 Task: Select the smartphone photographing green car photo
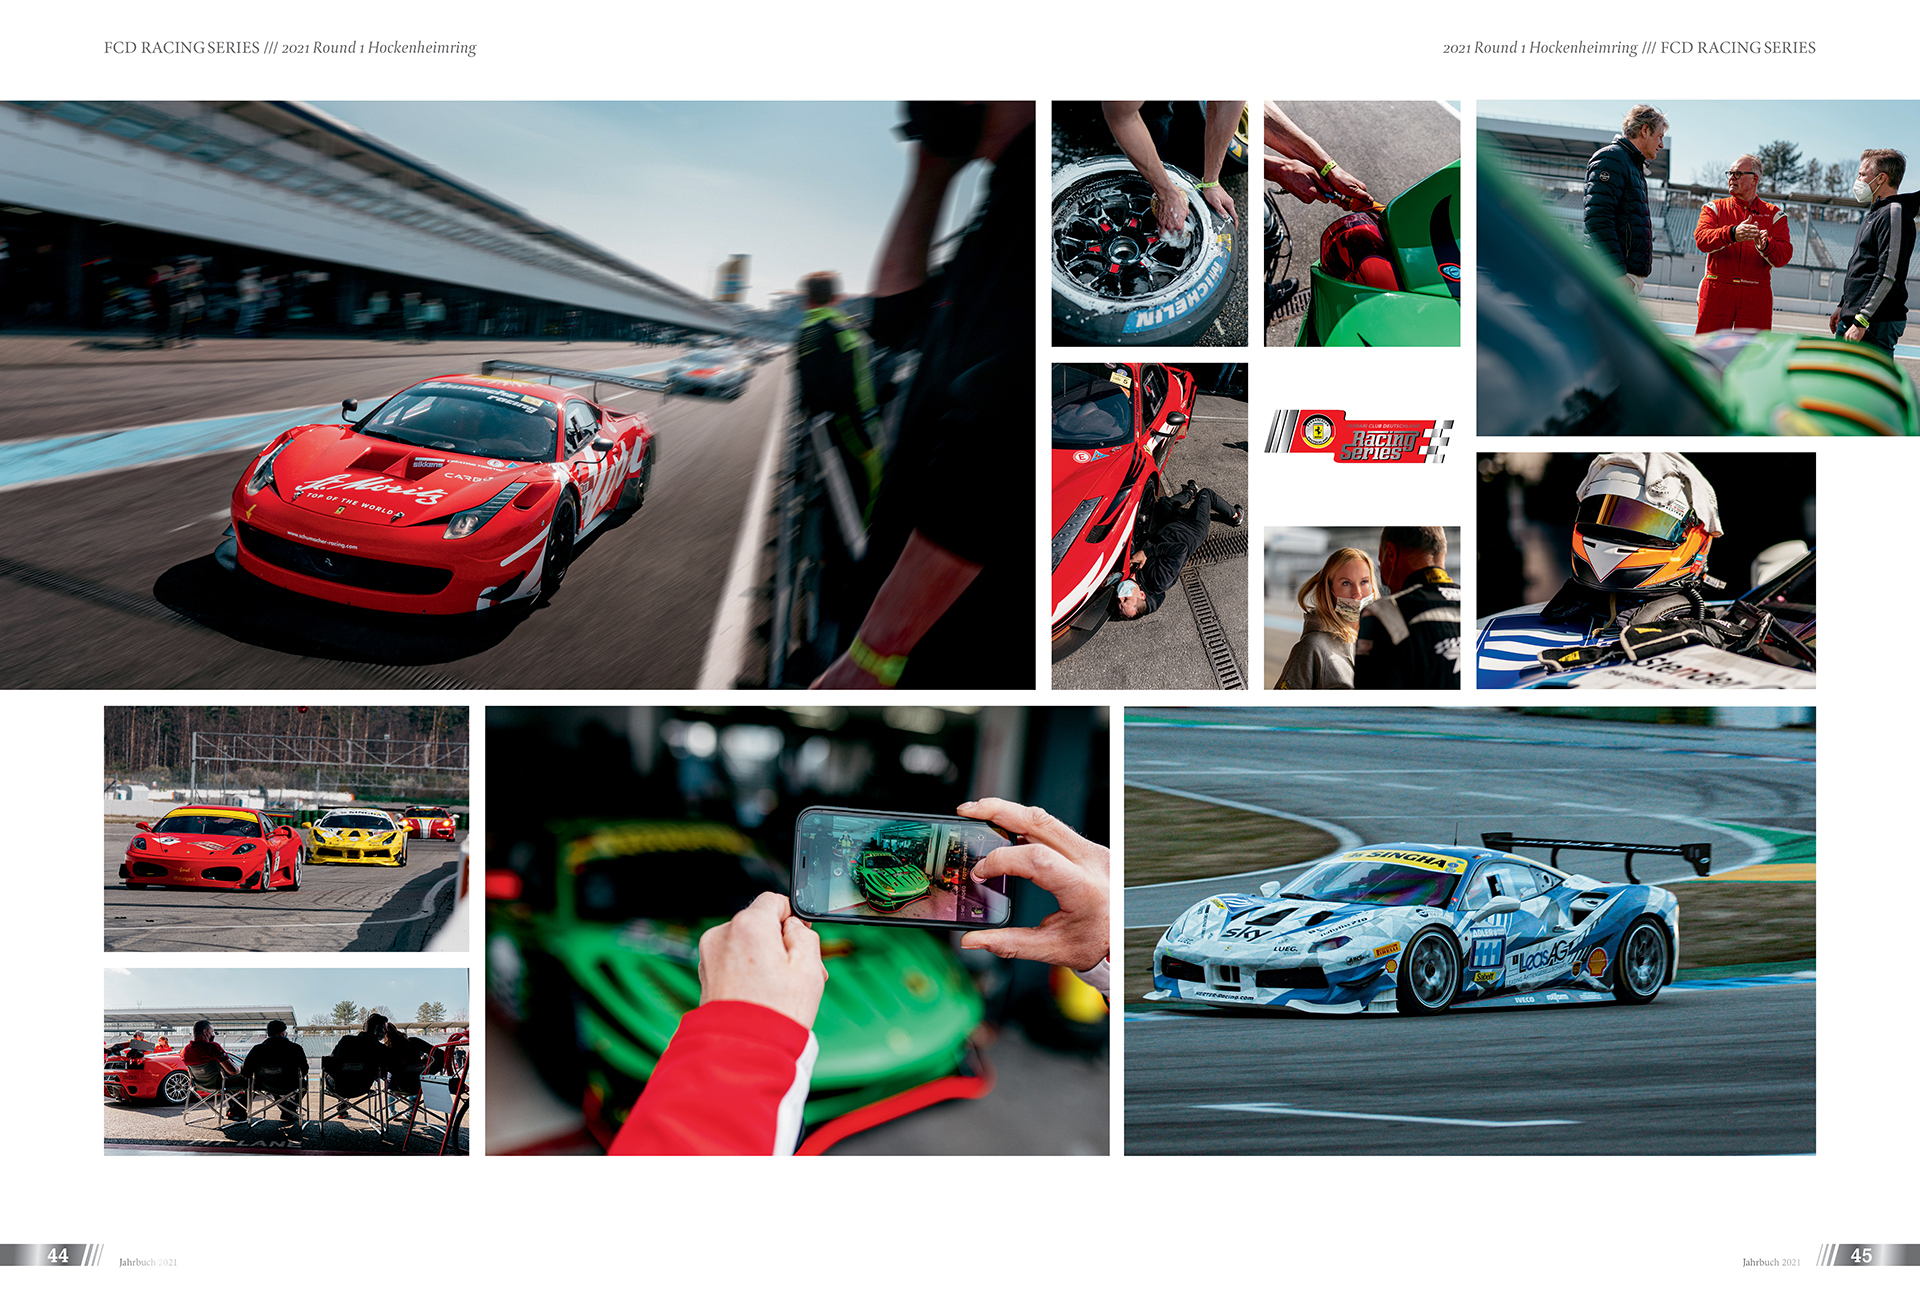pyautogui.click(x=797, y=930)
